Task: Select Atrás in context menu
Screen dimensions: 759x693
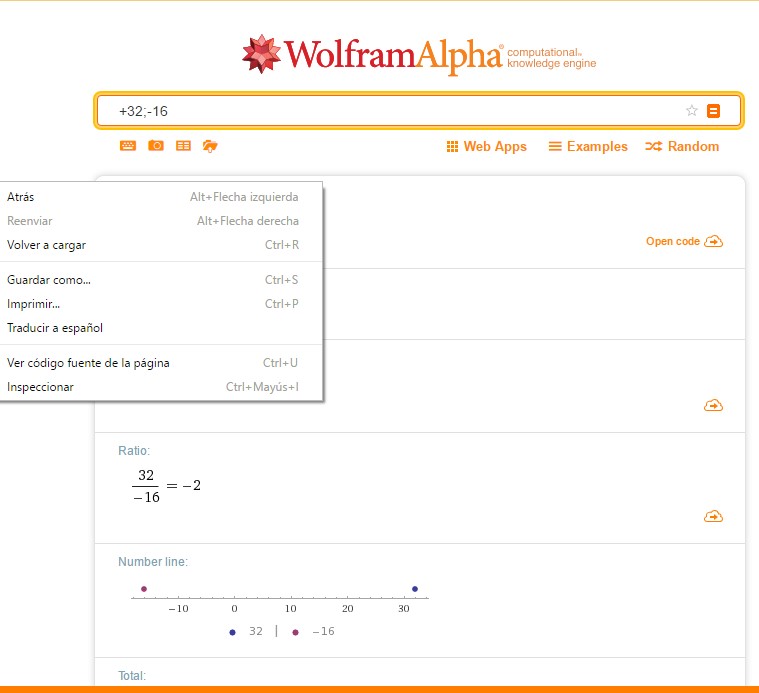Action: [x=21, y=197]
